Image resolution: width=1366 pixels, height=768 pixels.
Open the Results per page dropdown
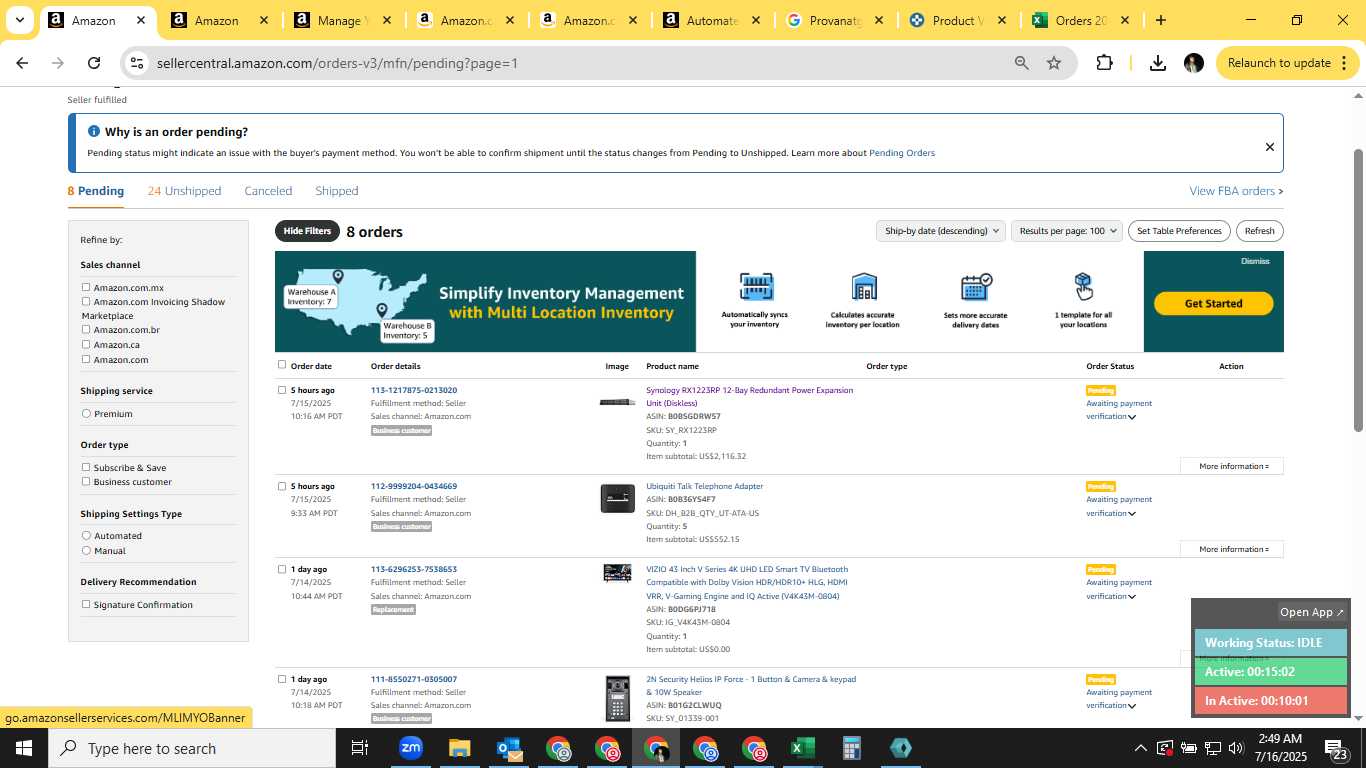click(x=1067, y=231)
